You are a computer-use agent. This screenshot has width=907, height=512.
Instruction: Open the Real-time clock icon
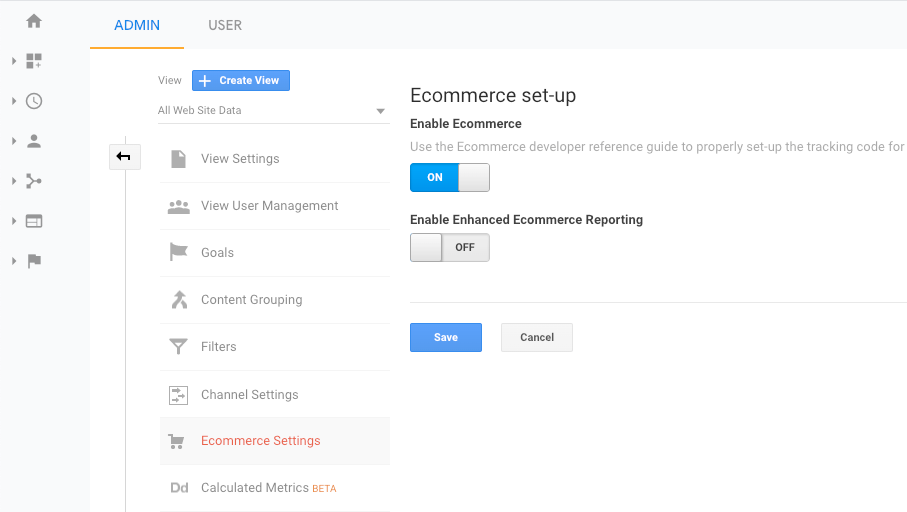[x=34, y=101]
